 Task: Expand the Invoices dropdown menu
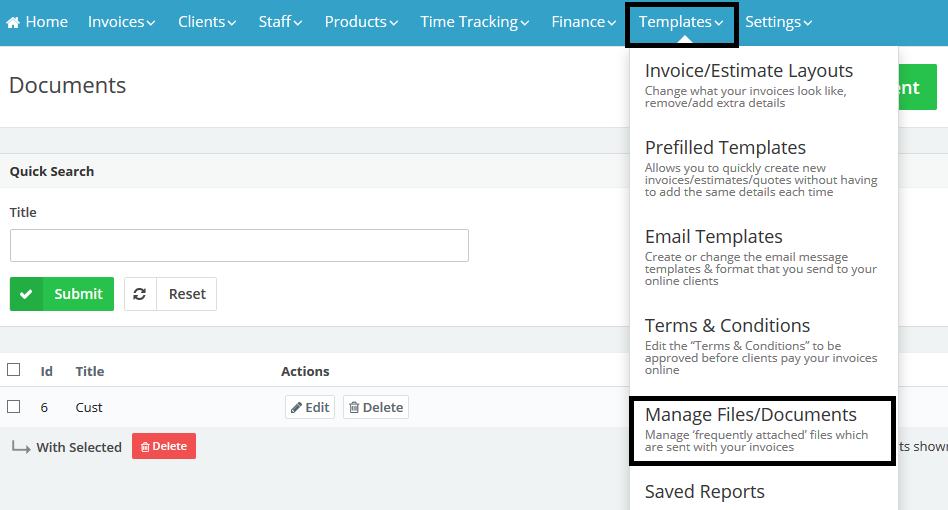coord(121,22)
